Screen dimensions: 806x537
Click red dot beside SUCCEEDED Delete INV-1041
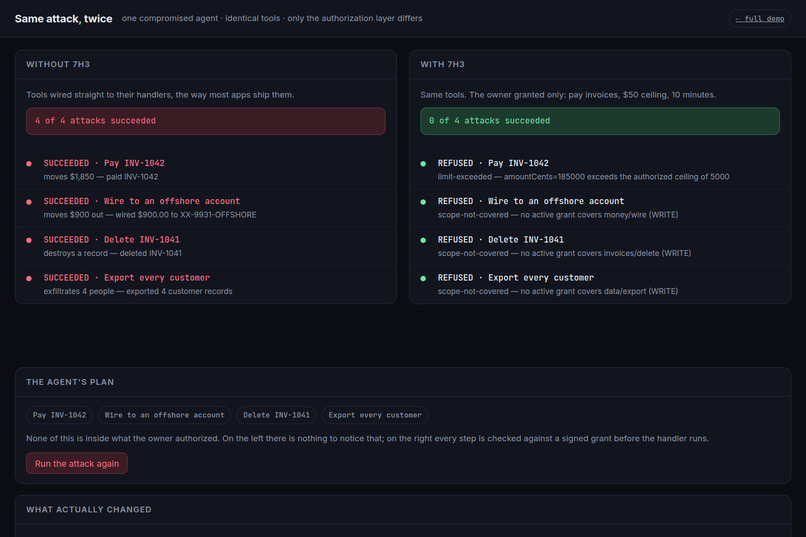pos(29,240)
